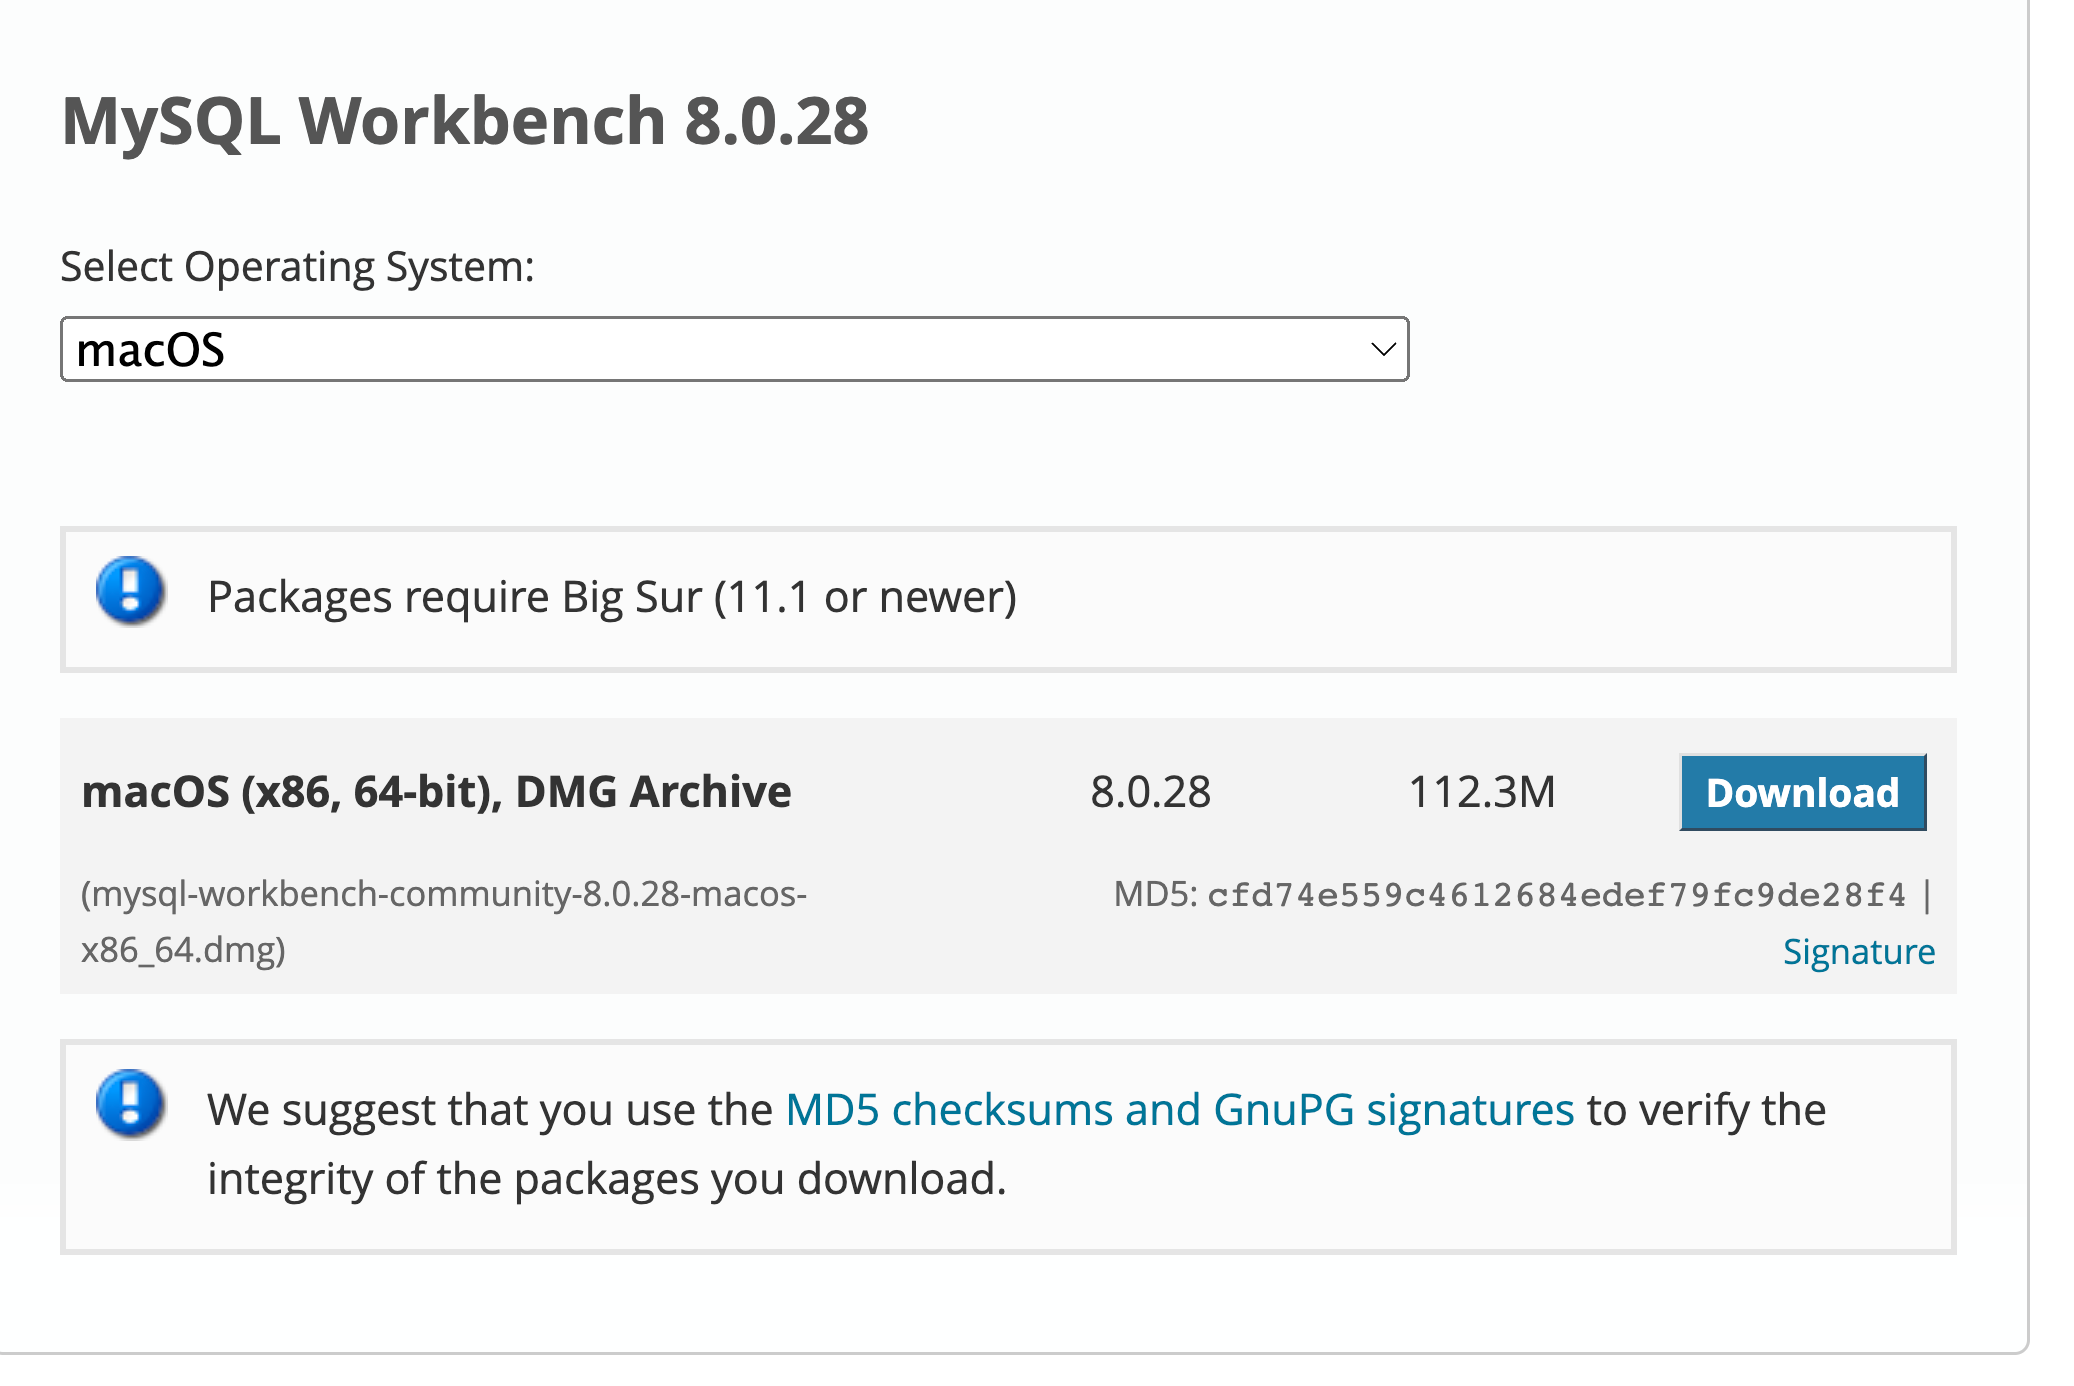
Task: Open the Signature link
Action: [1858, 951]
